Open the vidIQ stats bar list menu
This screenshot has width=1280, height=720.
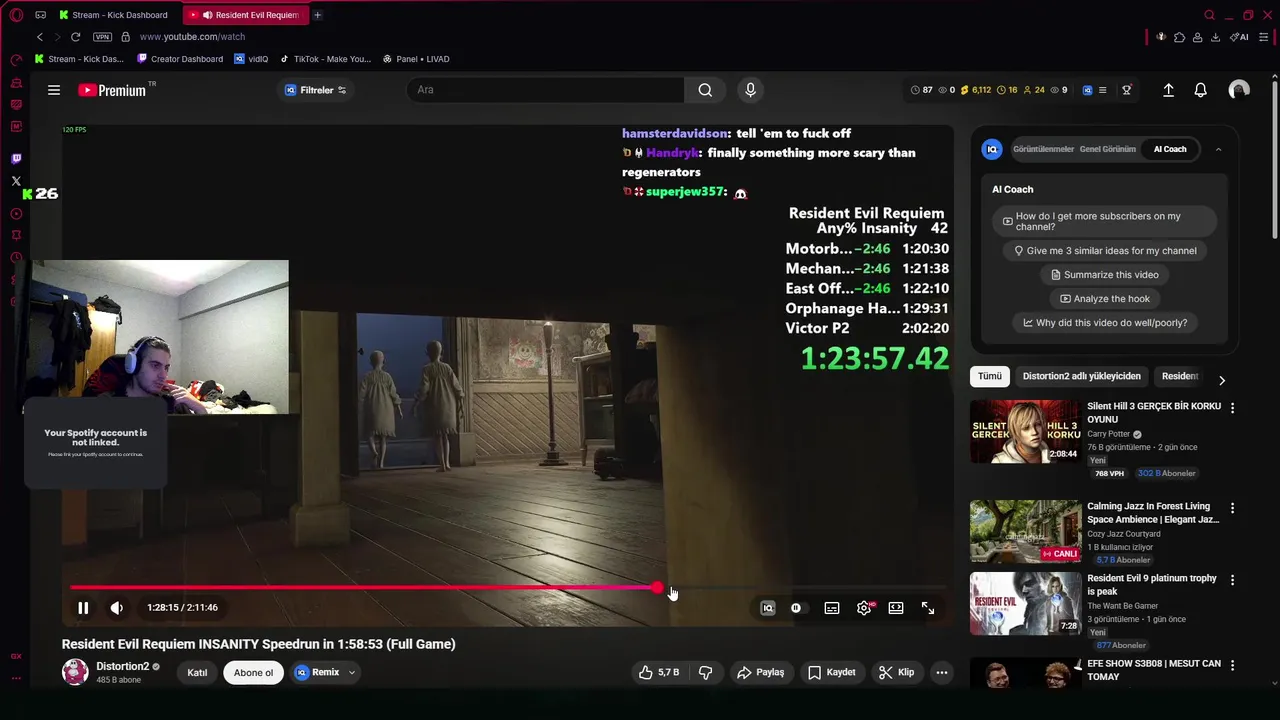pyautogui.click(x=1102, y=90)
